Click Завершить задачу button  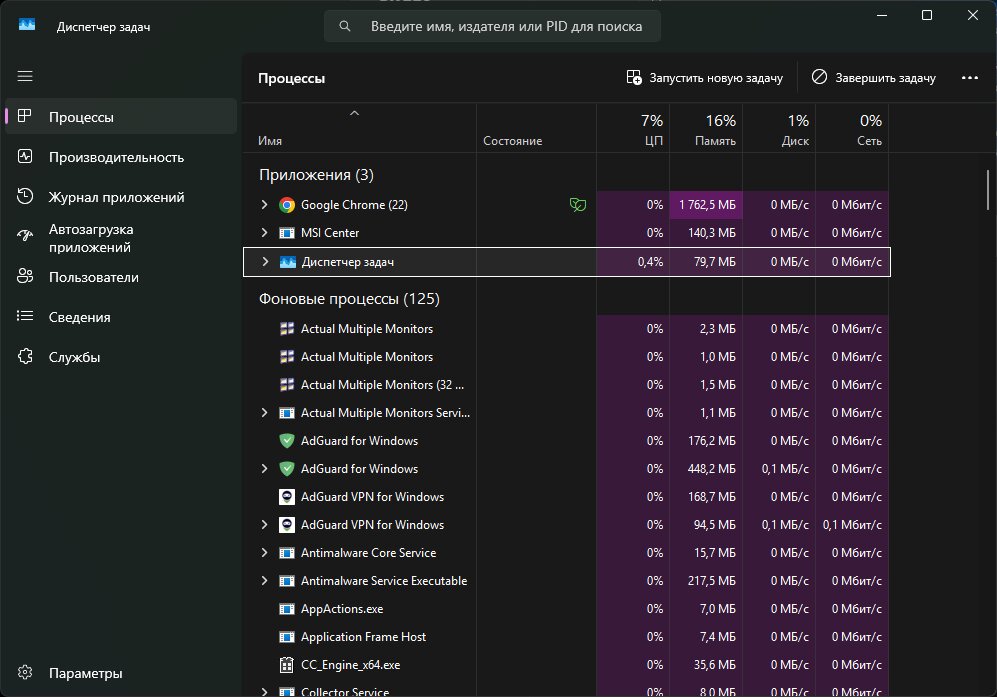[873, 77]
